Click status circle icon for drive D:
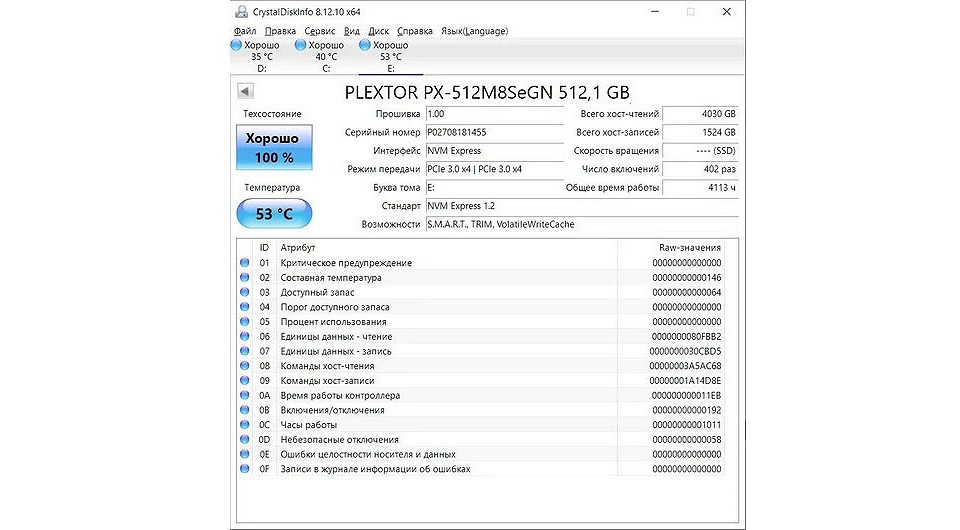960x530 pixels. point(236,45)
